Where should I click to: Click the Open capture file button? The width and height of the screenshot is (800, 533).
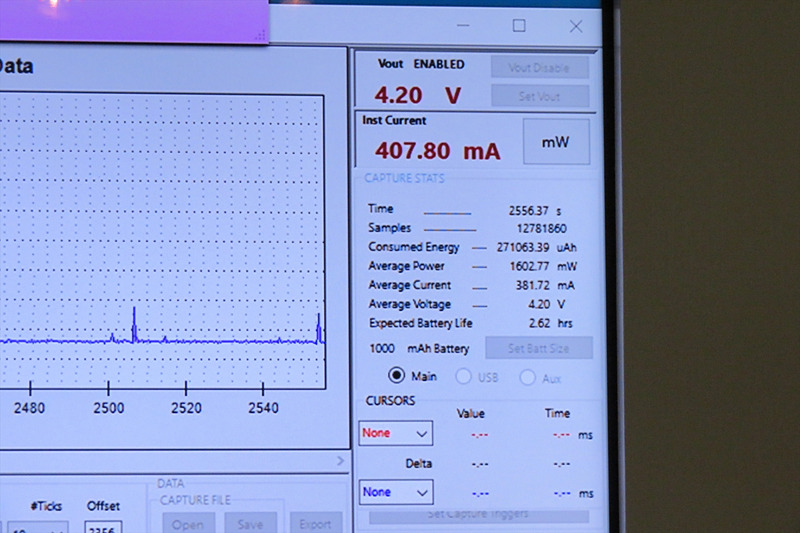[187, 524]
